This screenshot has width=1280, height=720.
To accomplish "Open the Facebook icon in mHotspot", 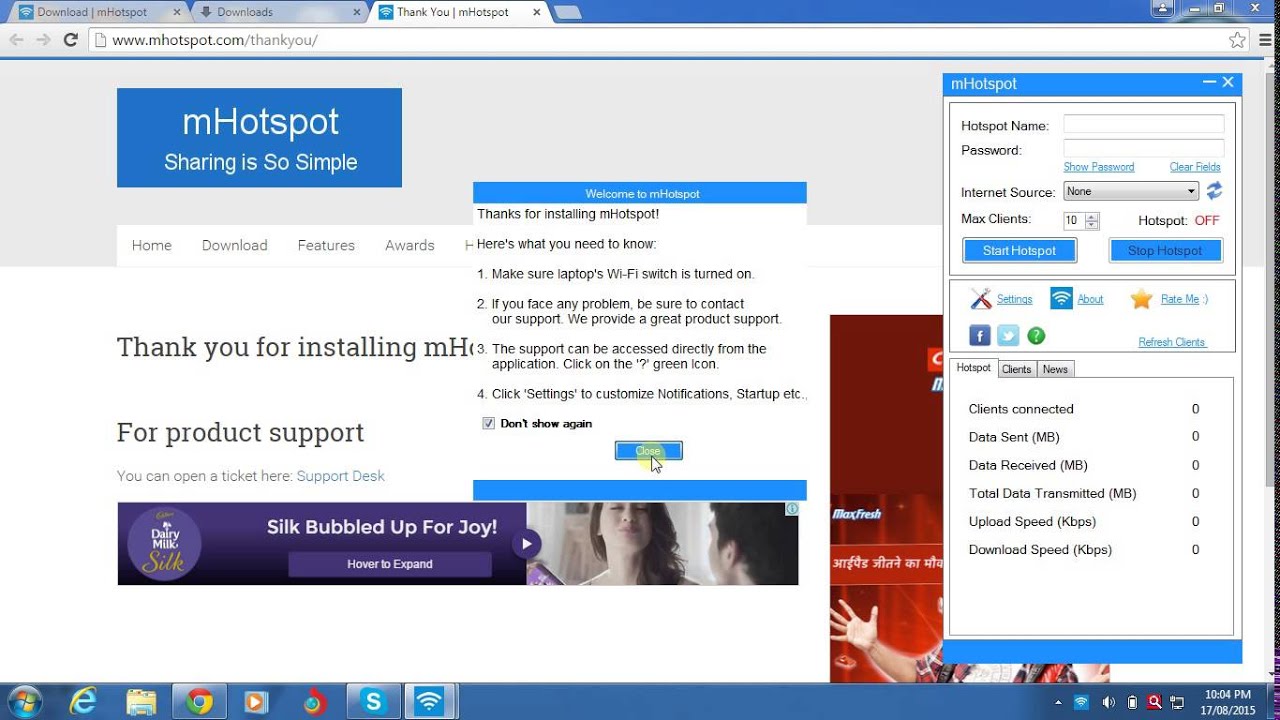I will [980, 336].
